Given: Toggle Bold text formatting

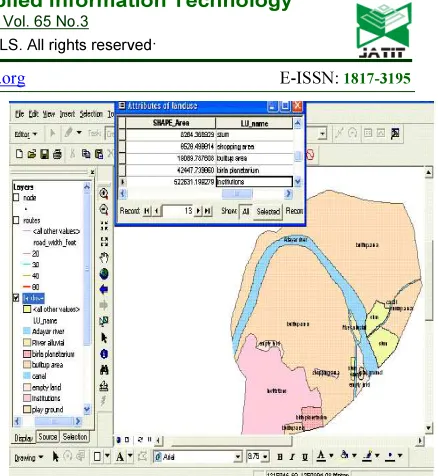Looking at the screenshot, I should click(x=280, y=457).
